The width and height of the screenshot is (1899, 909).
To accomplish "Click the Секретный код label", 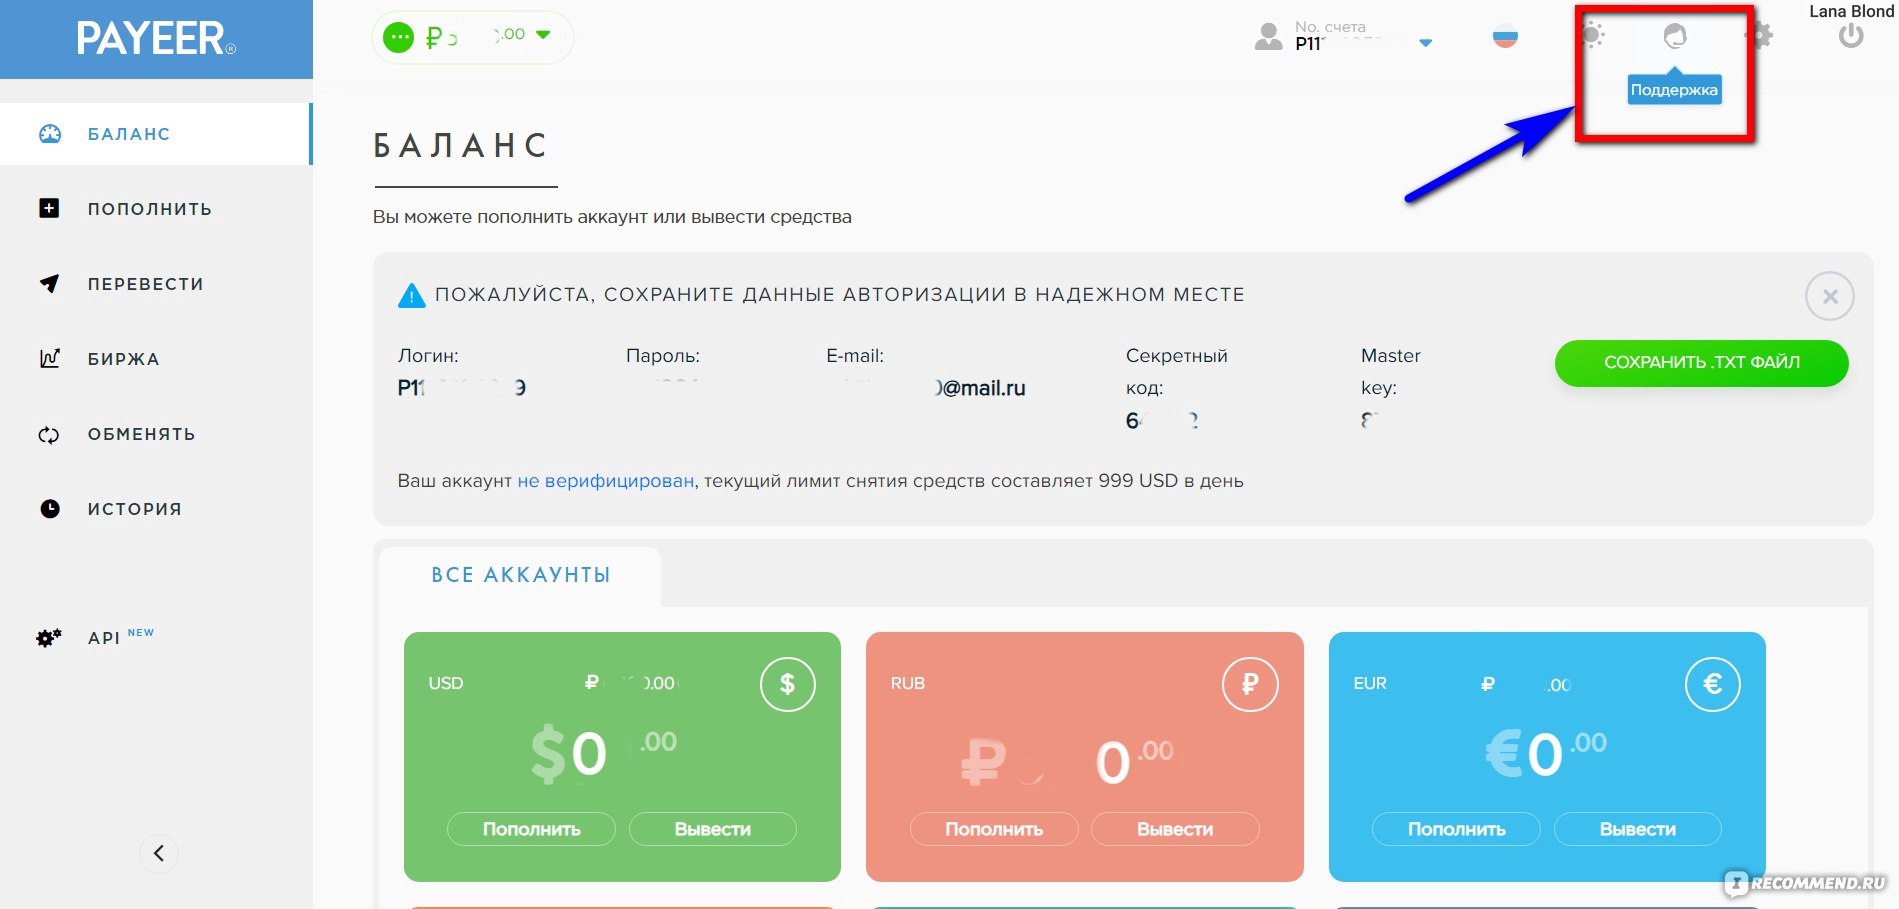I will pos(1176,371).
